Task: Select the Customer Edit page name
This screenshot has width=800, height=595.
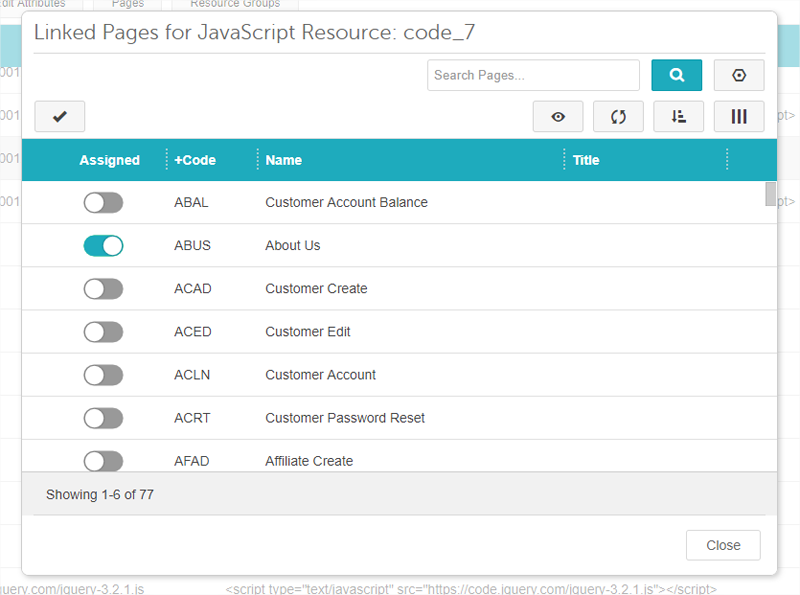Action: pos(308,332)
